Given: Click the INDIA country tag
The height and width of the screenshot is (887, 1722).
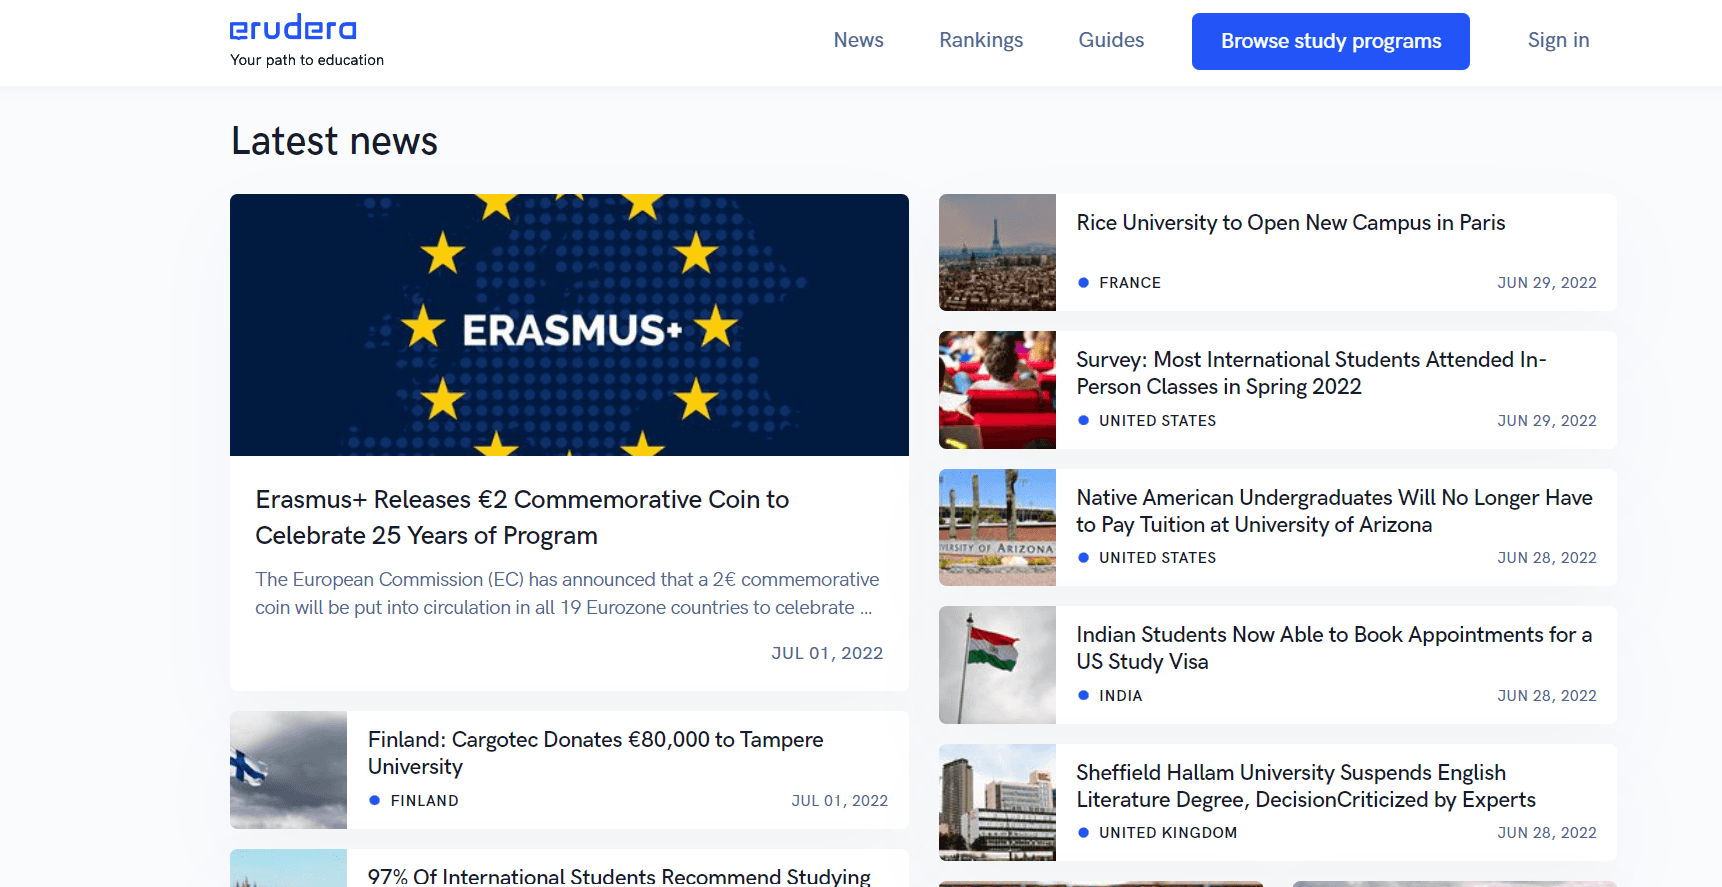Looking at the screenshot, I should click(x=1120, y=696).
